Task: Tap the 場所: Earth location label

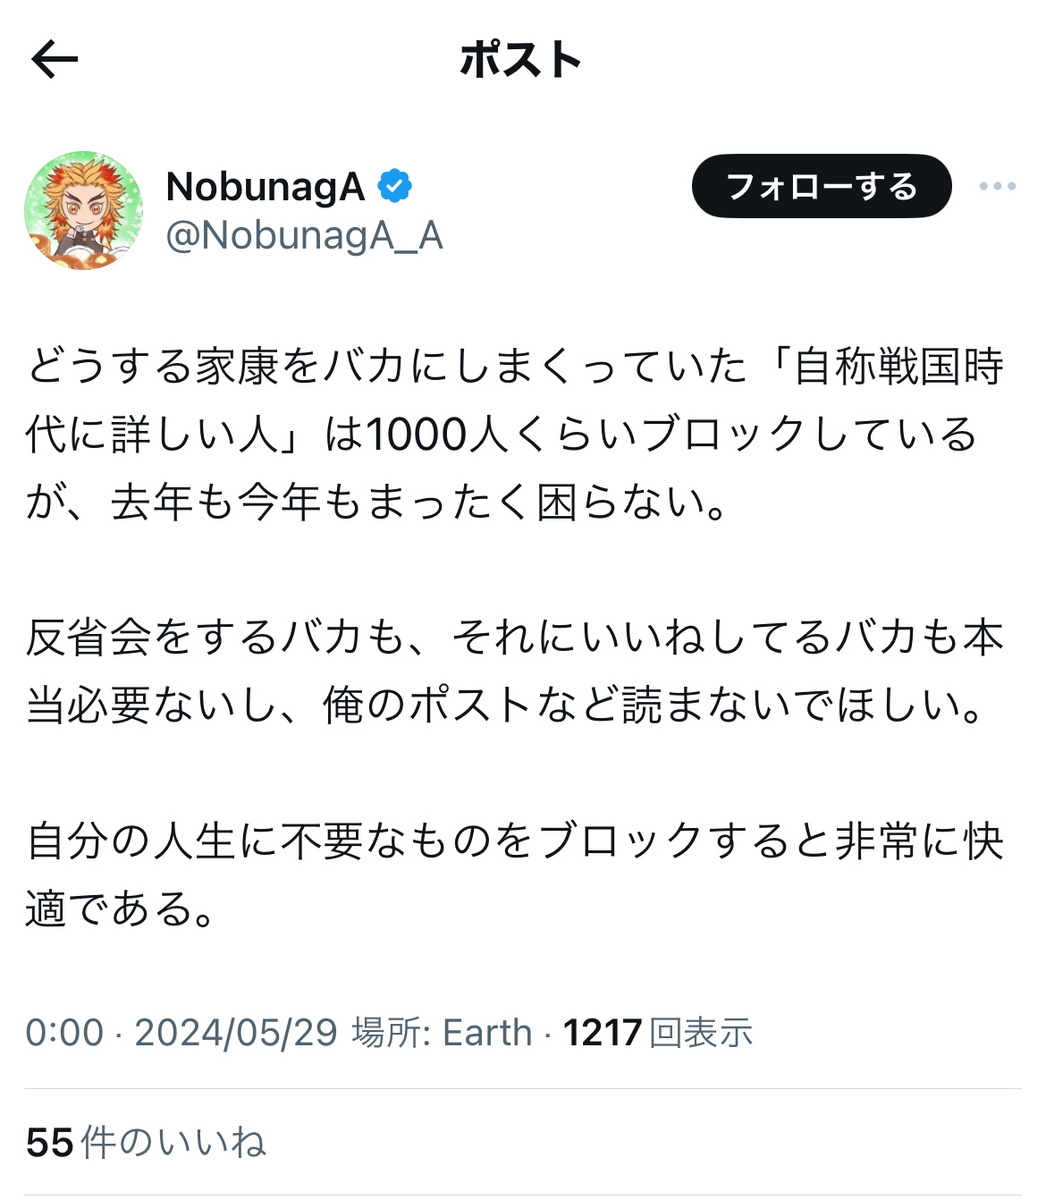Action: pos(442,1033)
